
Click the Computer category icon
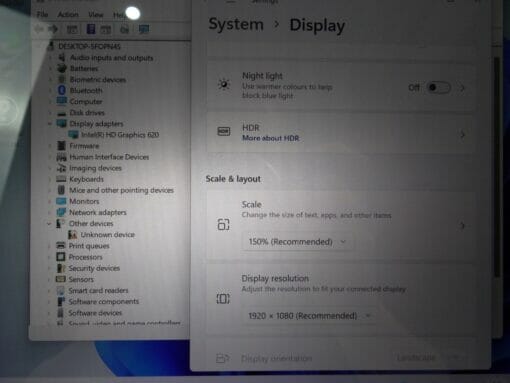pos(62,101)
